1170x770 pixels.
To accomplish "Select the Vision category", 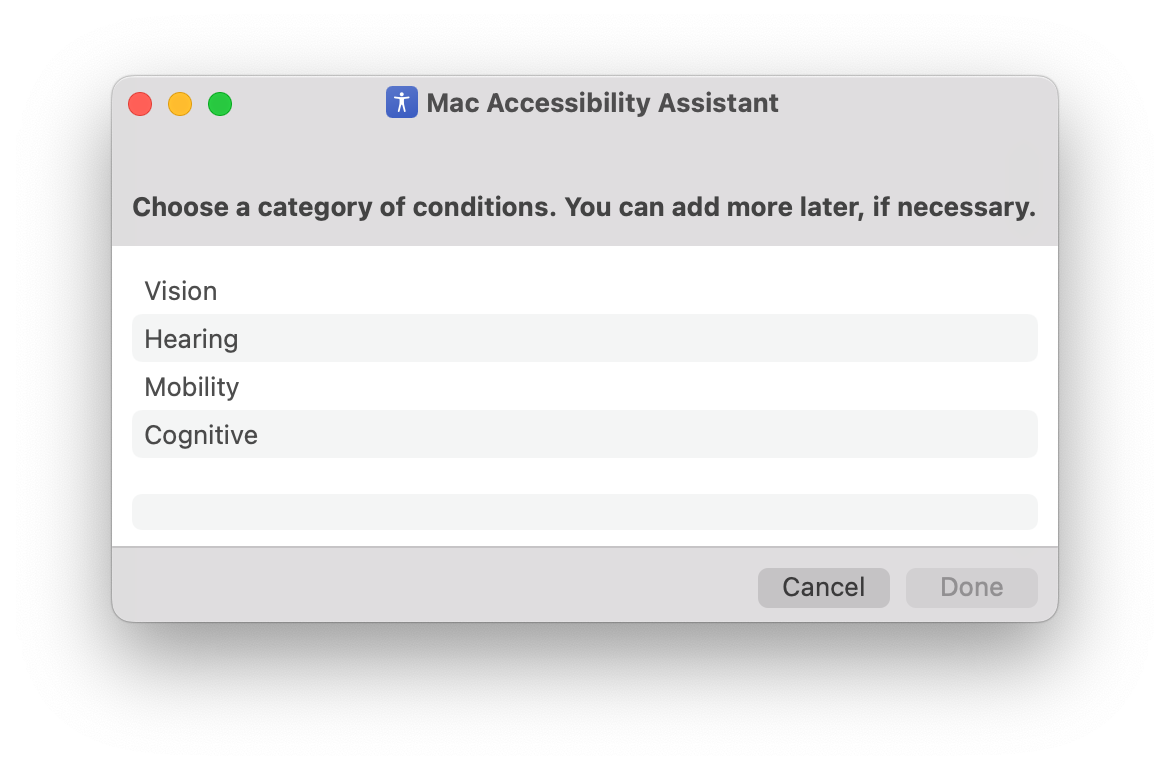I will 181,291.
